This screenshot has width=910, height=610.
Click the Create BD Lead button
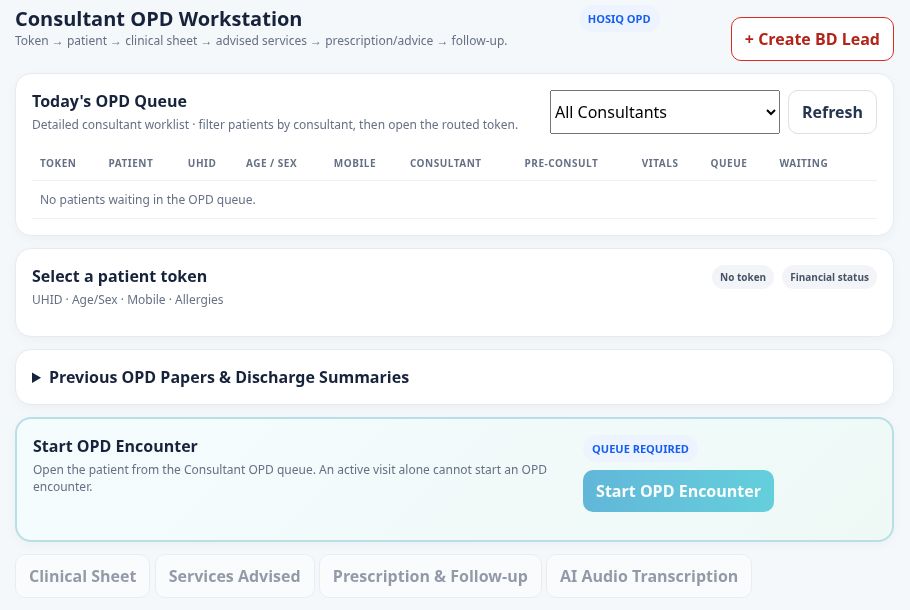click(x=812, y=39)
